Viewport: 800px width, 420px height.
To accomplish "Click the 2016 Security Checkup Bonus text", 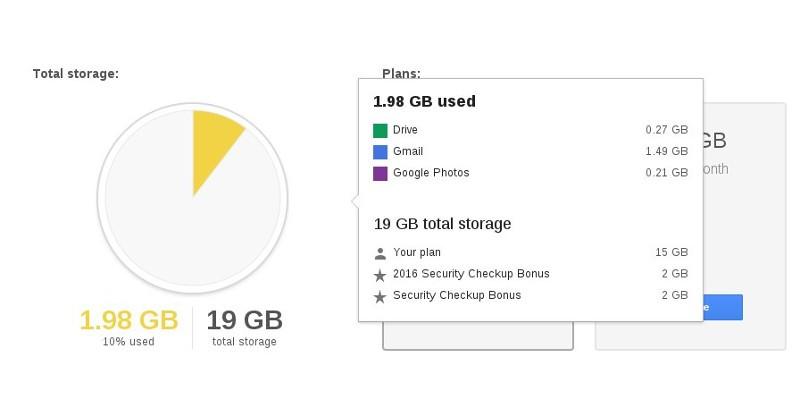I will click(x=471, y=274).
